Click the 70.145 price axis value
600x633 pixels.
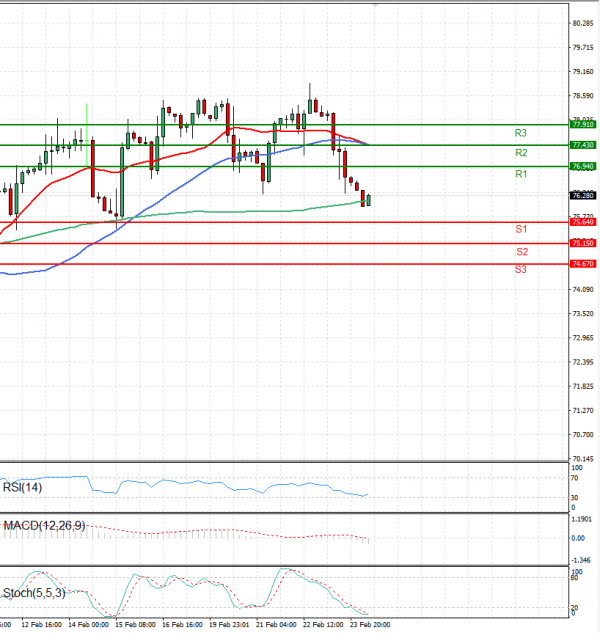[x=583, y=459]
